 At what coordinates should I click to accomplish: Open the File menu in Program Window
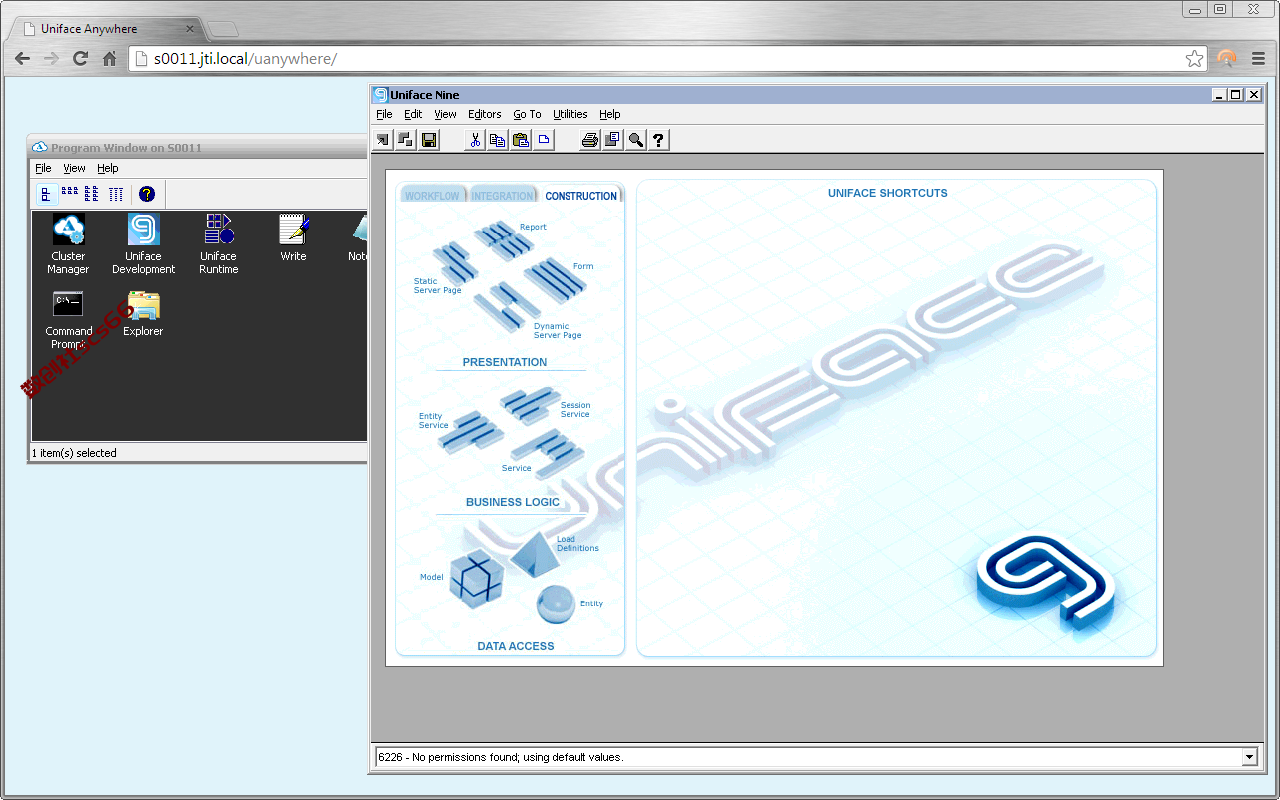(x=43, y=168)
